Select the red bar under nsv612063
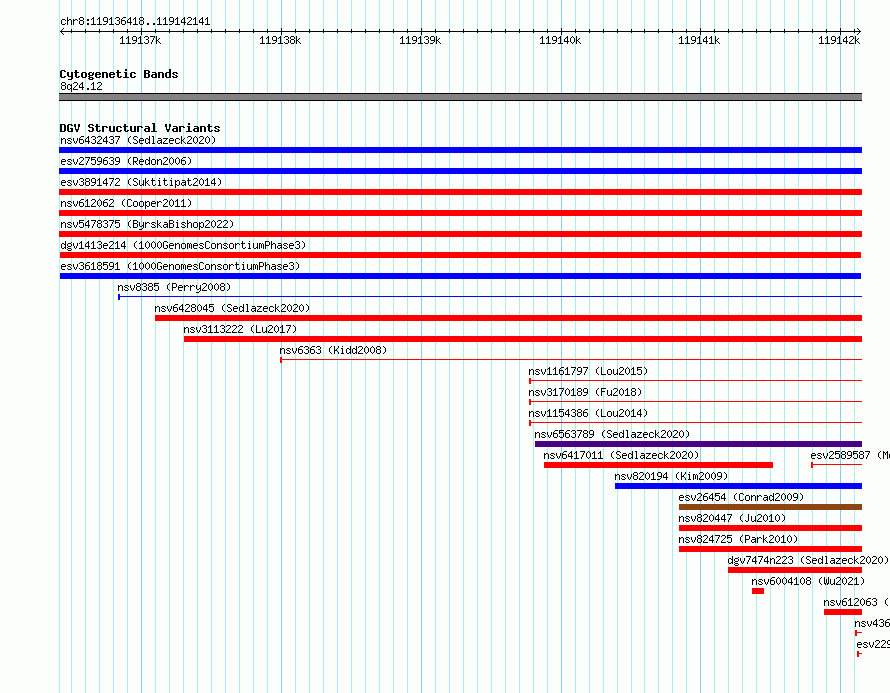This screenshot has height=693, width=890. [x=843, y=612]
